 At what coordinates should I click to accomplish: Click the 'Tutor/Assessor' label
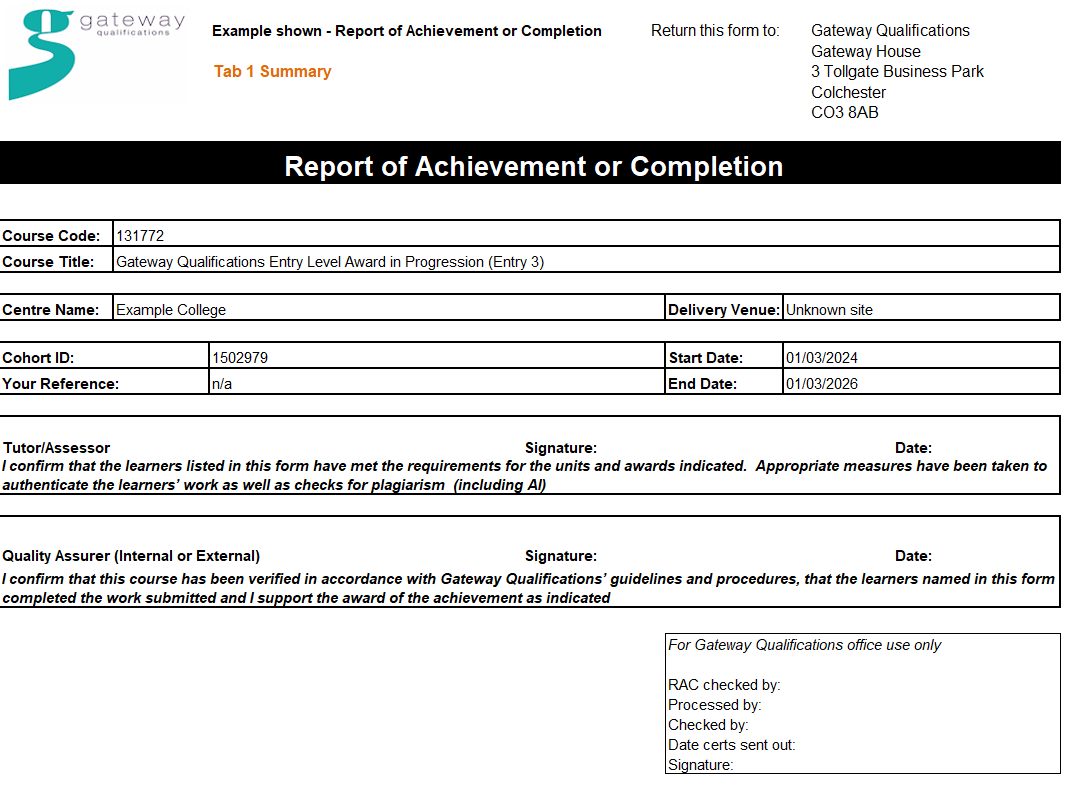(x=57, y=448)
